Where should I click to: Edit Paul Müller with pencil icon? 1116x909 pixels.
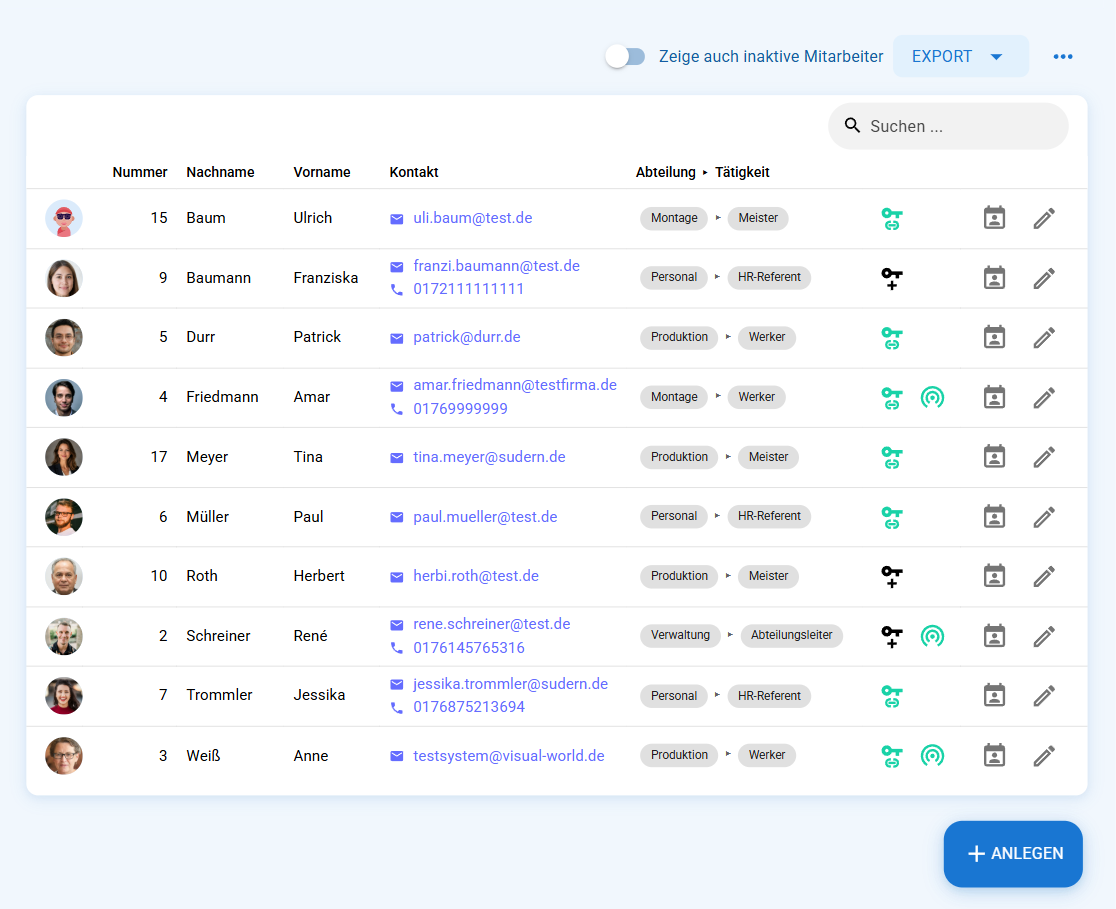click(x=1043, y=517)
